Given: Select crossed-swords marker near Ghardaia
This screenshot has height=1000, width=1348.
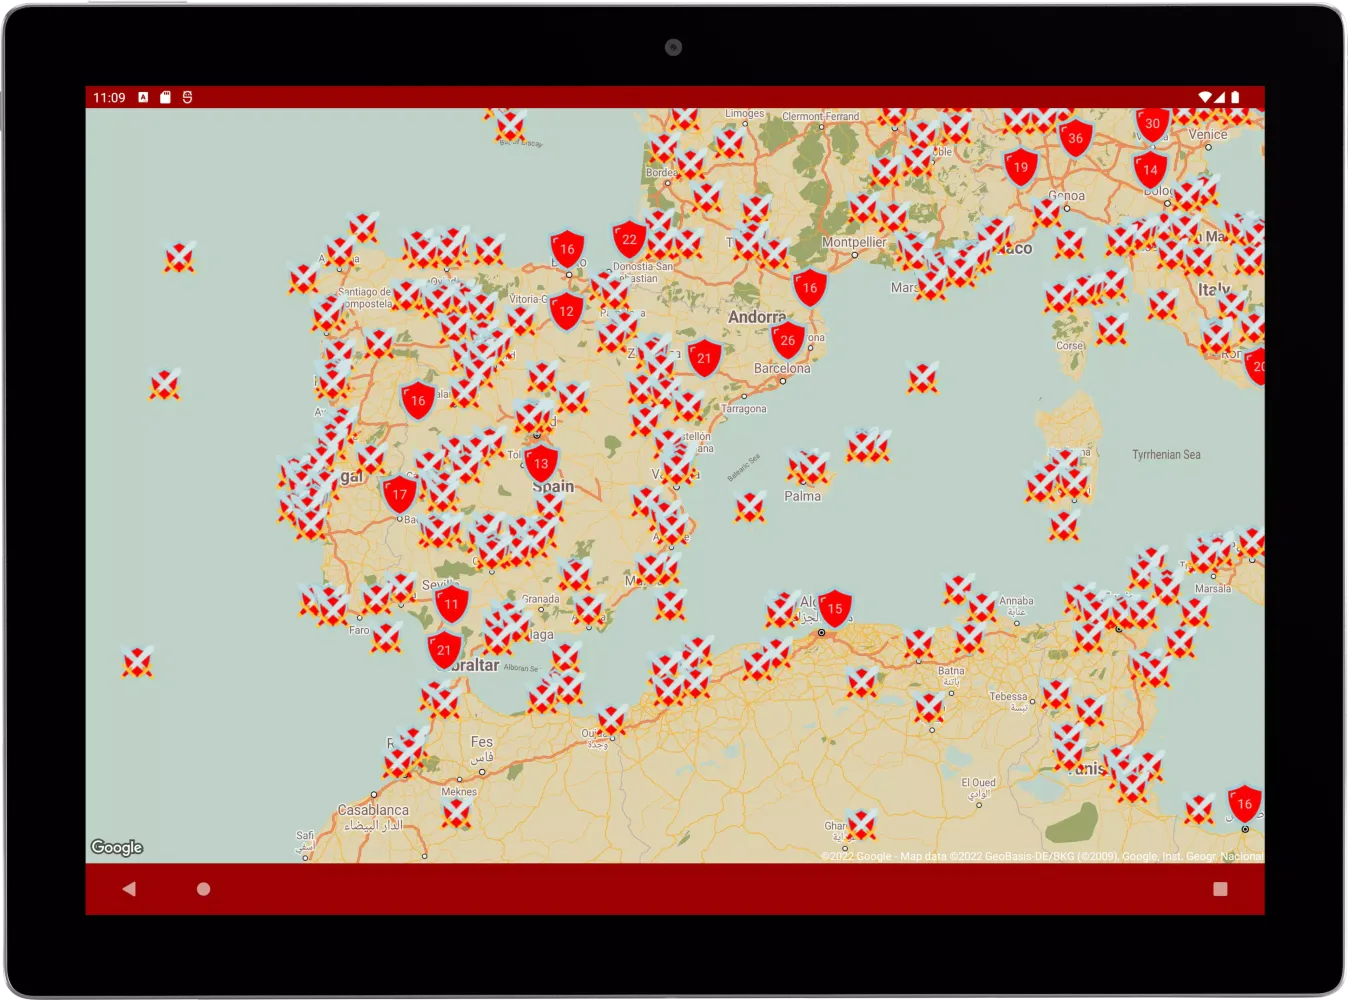Looking at the screenshot, I should point(861,824).
